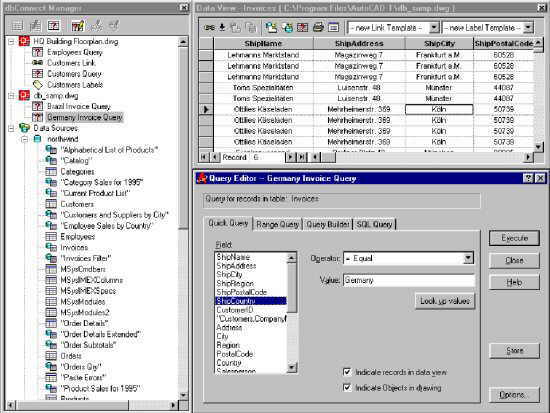
Task: Click Categories table icon
Action: [51, 172]
